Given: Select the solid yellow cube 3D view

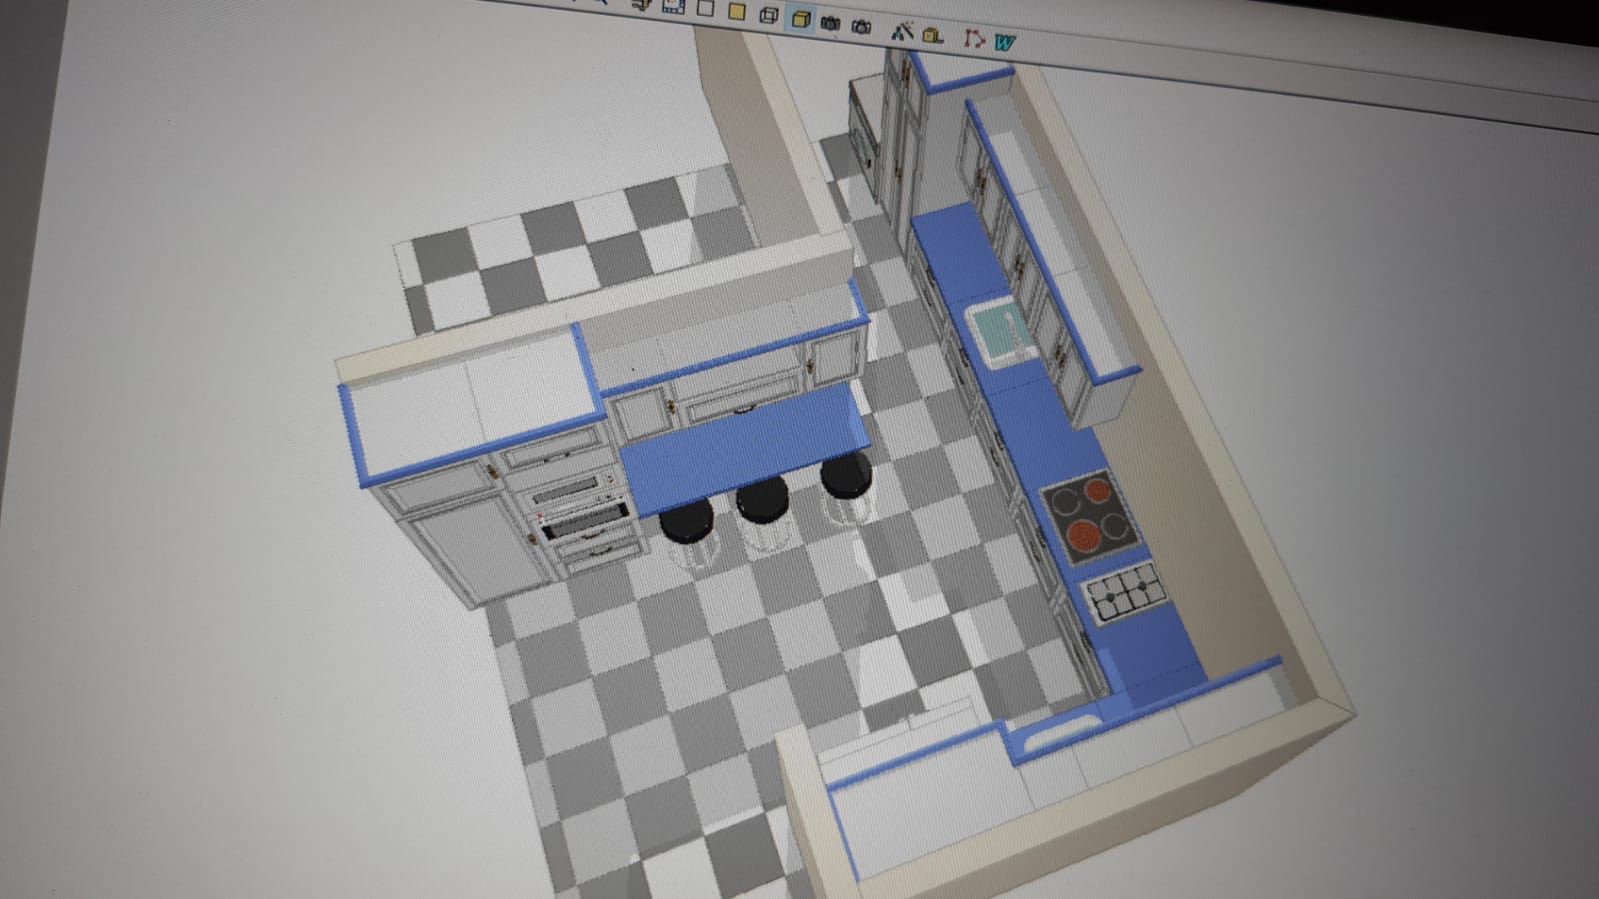Looking at the screenshot, I should click(x=800, y=18).
